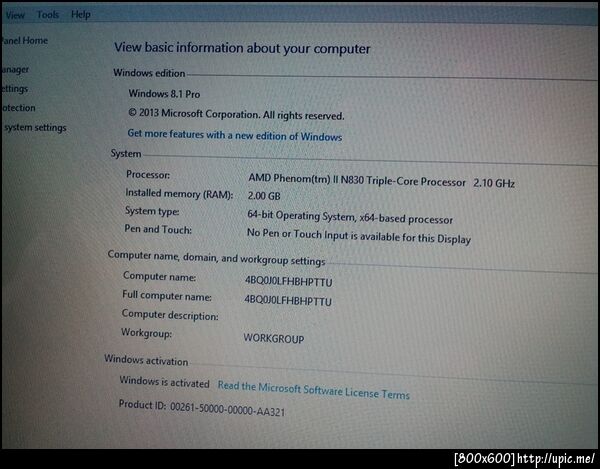The image size is (600, 469).
Task: Click the Windows is activated status text
Action: 165,382
